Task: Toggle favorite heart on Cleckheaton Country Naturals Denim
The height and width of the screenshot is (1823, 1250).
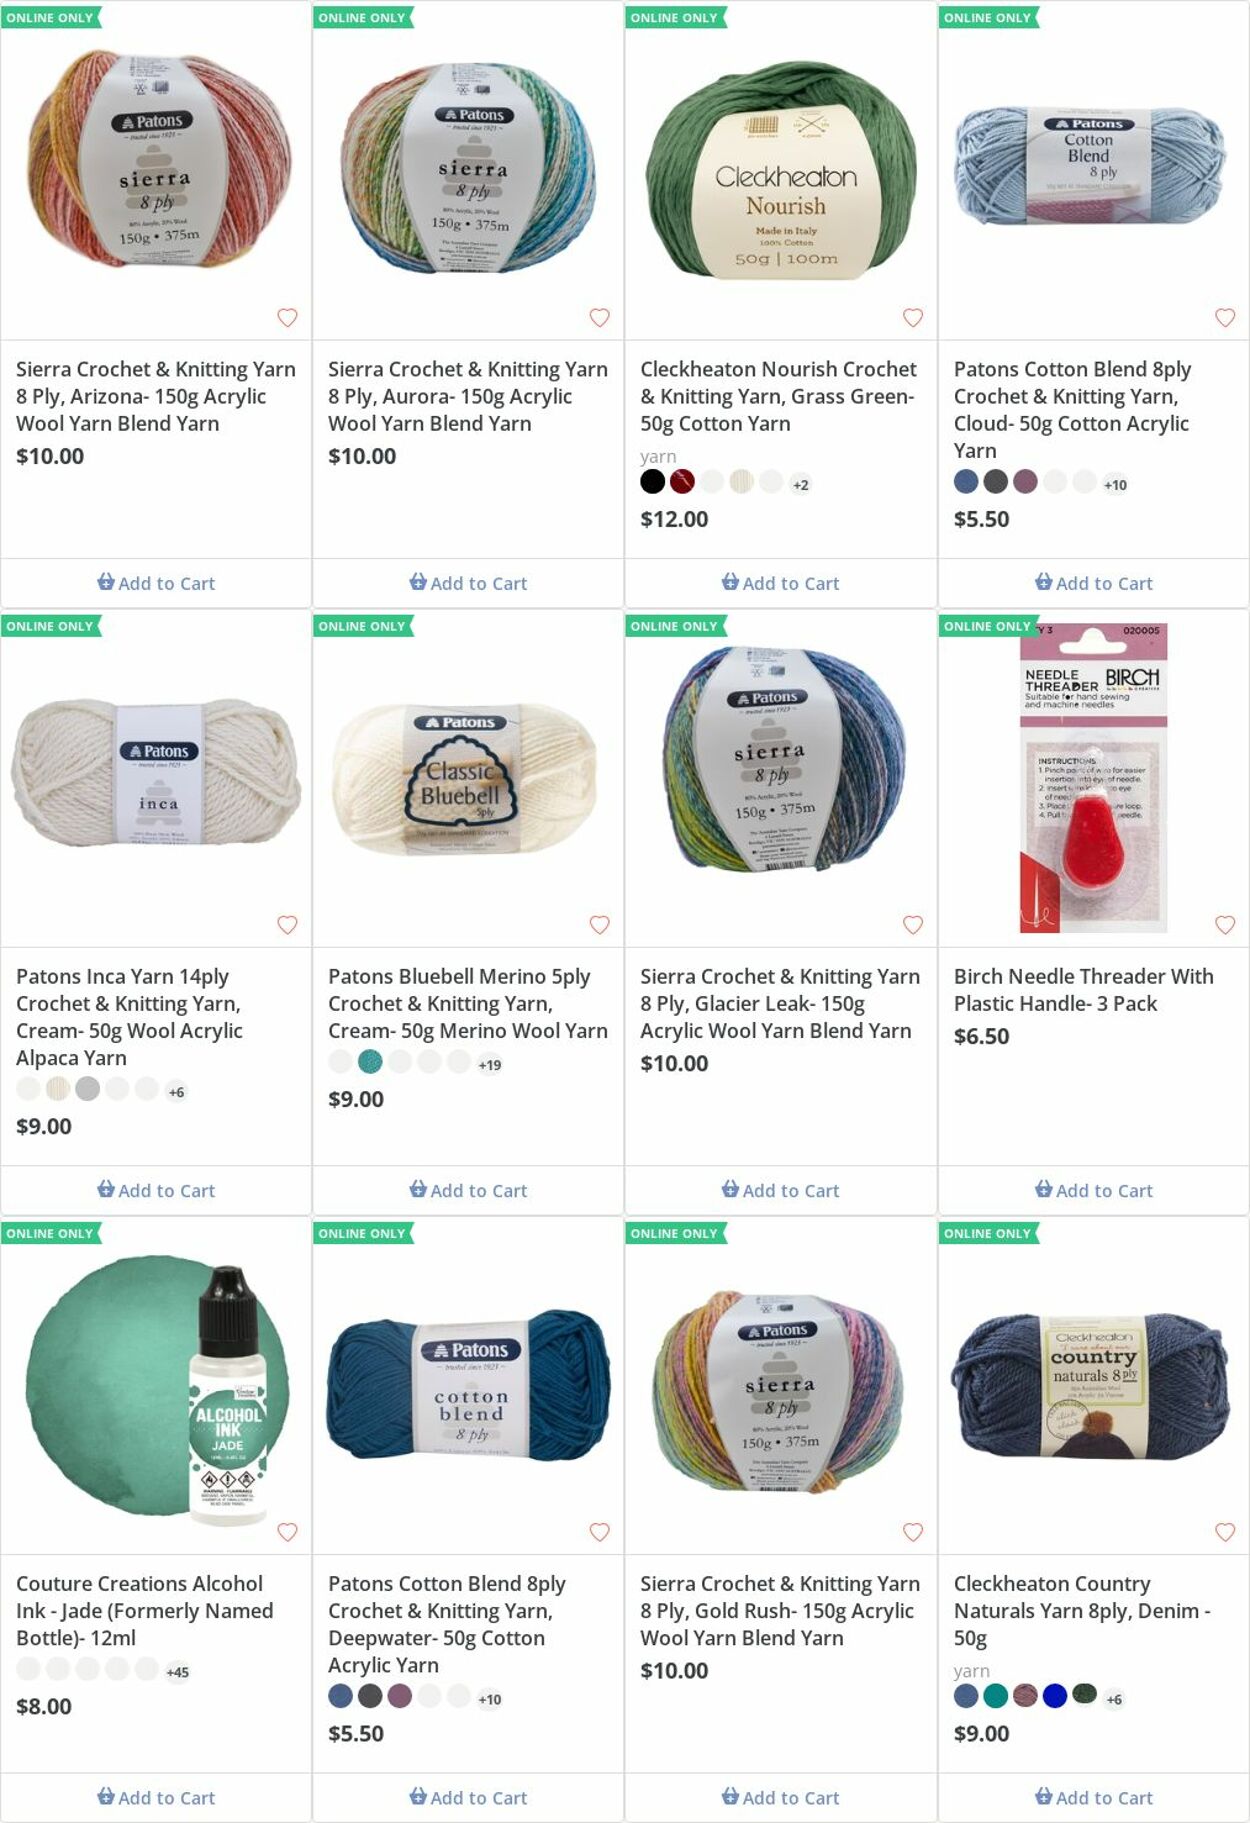Action: coord(1225,1532)
